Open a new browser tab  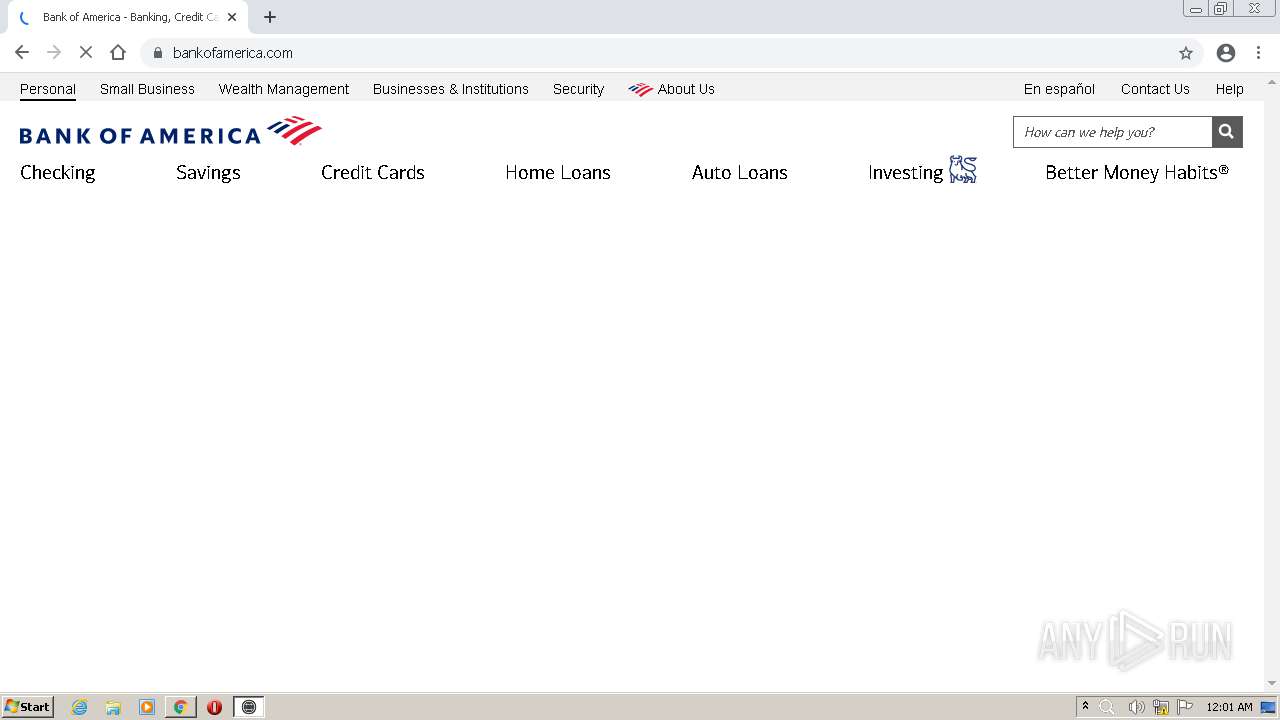[270, 17]
